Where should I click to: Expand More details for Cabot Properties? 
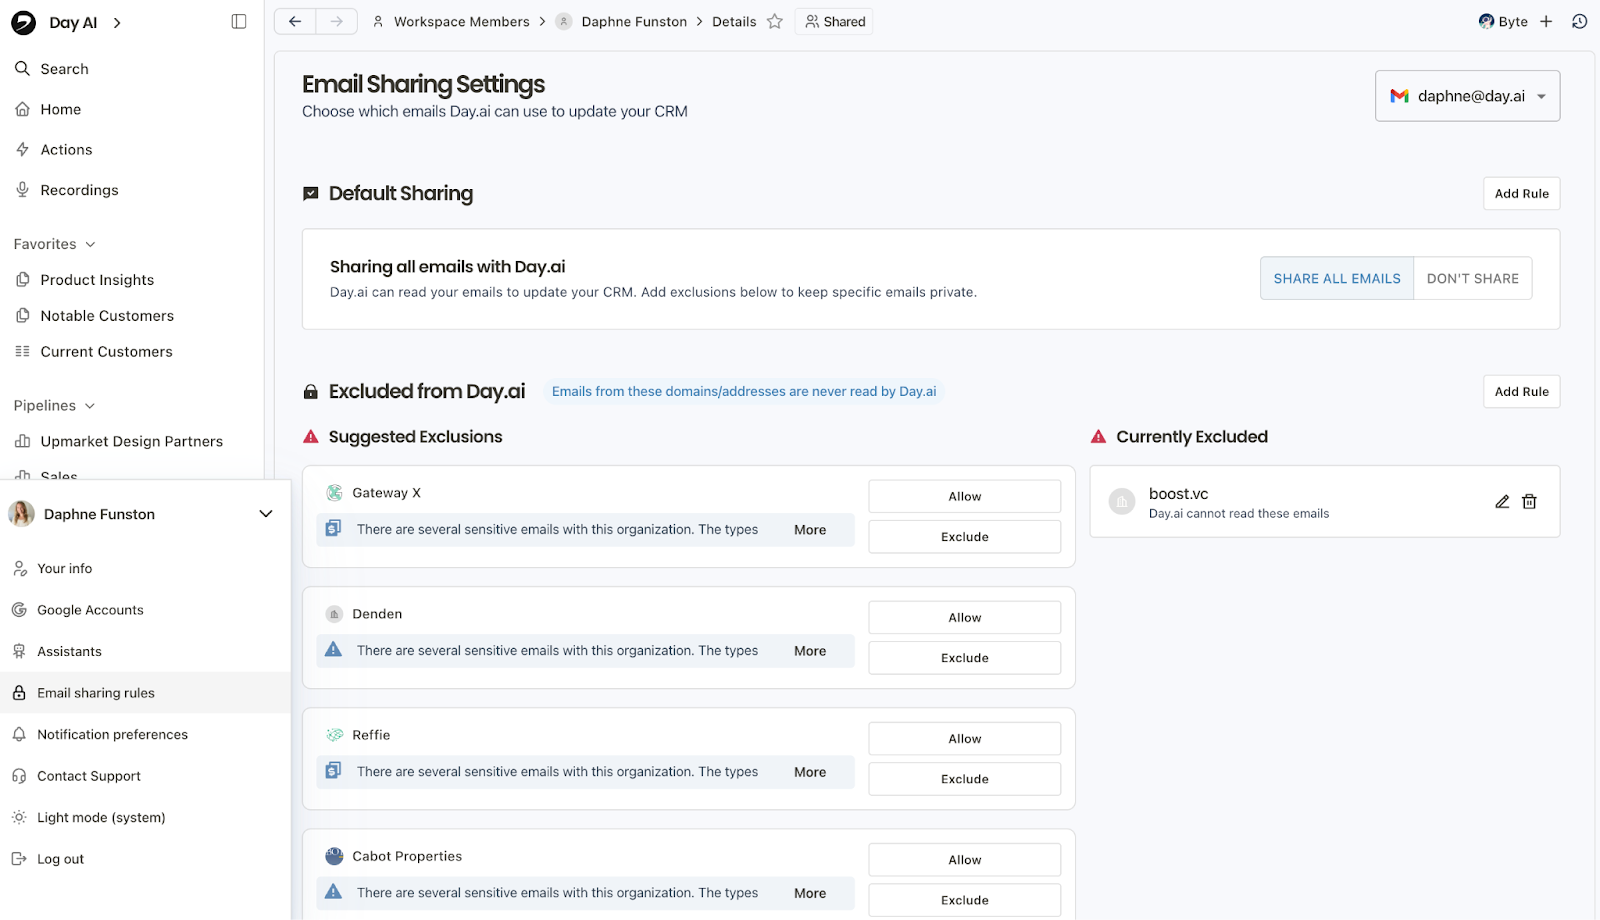coord(810,893)
